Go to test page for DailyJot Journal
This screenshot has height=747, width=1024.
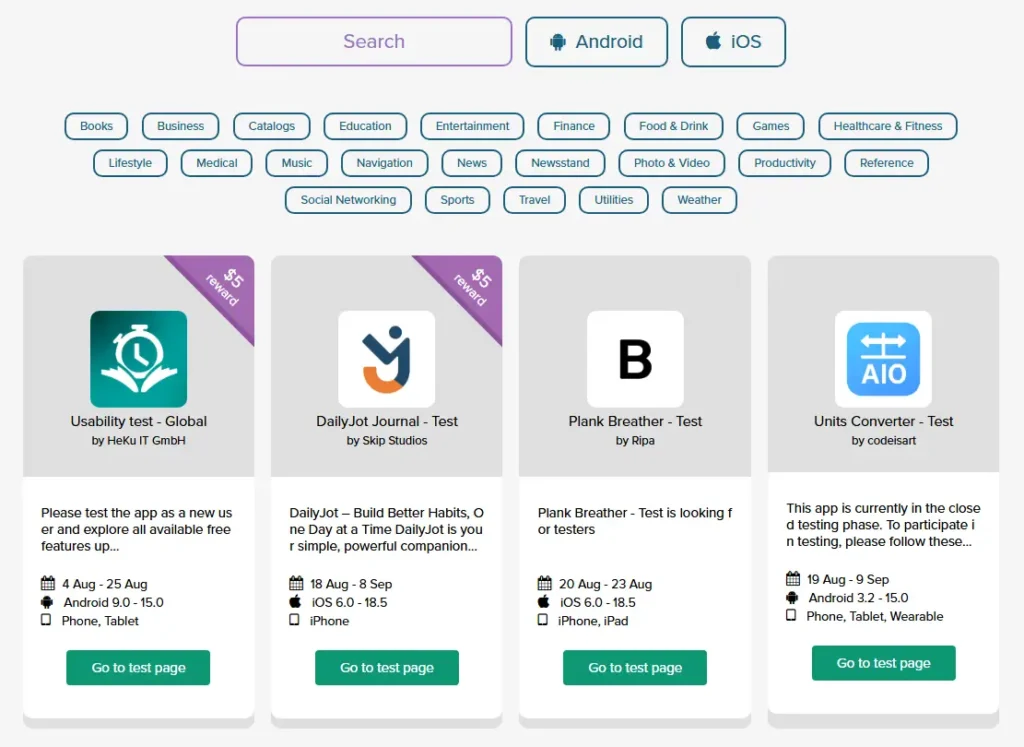pyautogui.click(x=387, y=667)
